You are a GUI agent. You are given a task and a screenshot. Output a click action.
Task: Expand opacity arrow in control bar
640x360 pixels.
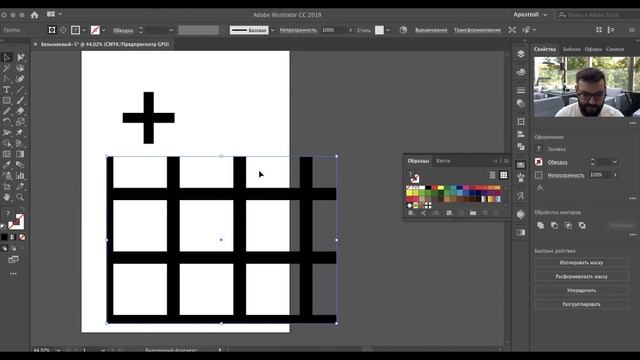tap(350, 30)
